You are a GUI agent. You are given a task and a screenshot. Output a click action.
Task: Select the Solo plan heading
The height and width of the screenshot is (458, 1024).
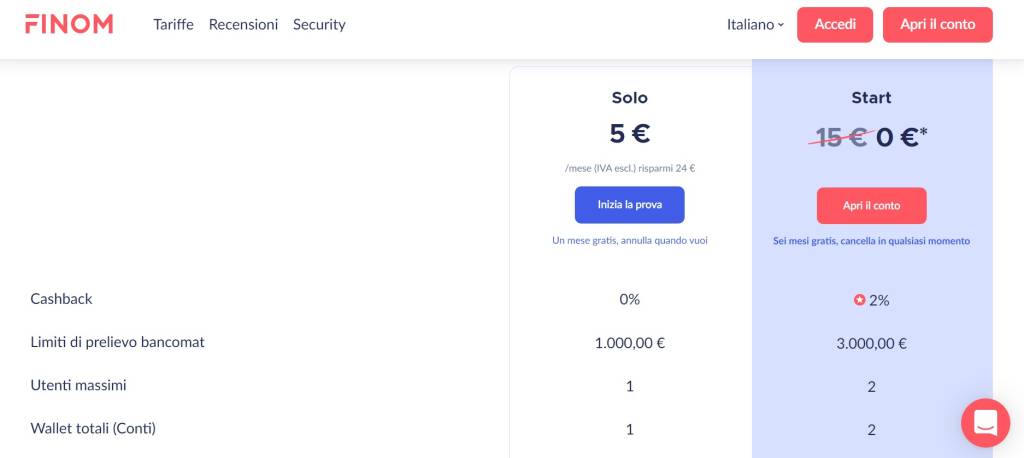coord(630,97)
